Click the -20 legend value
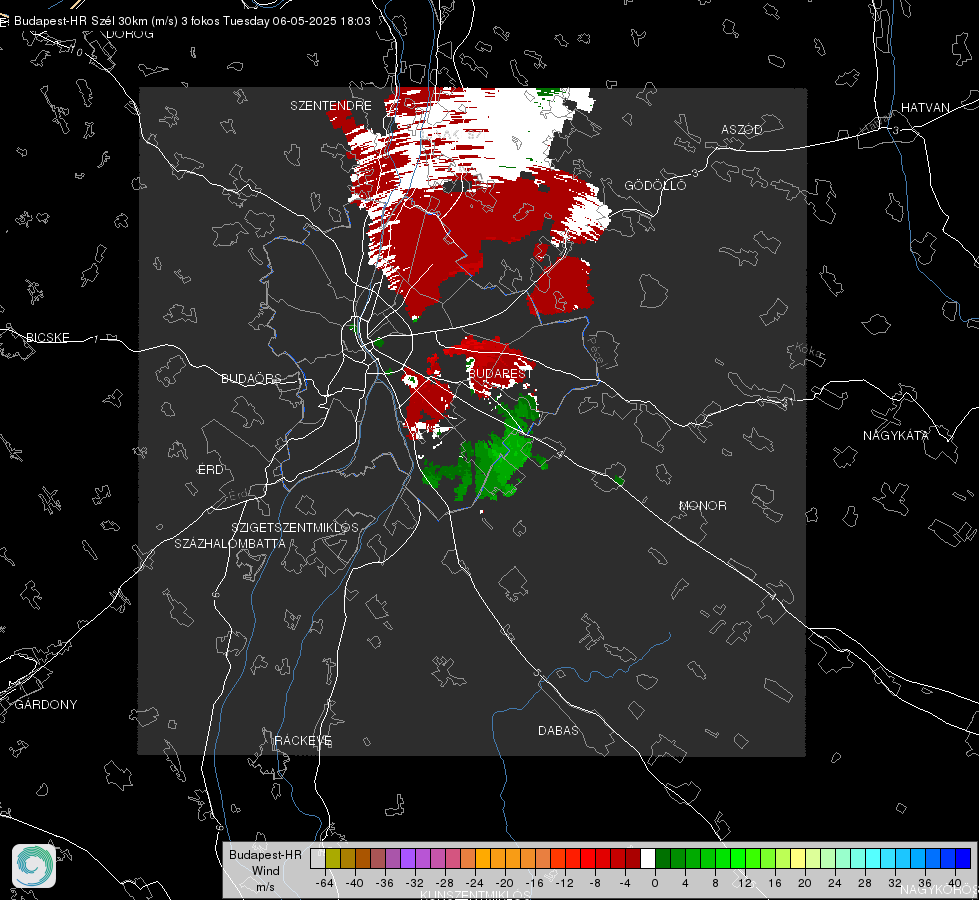This screenshot has width=979, height=900. 504,883
